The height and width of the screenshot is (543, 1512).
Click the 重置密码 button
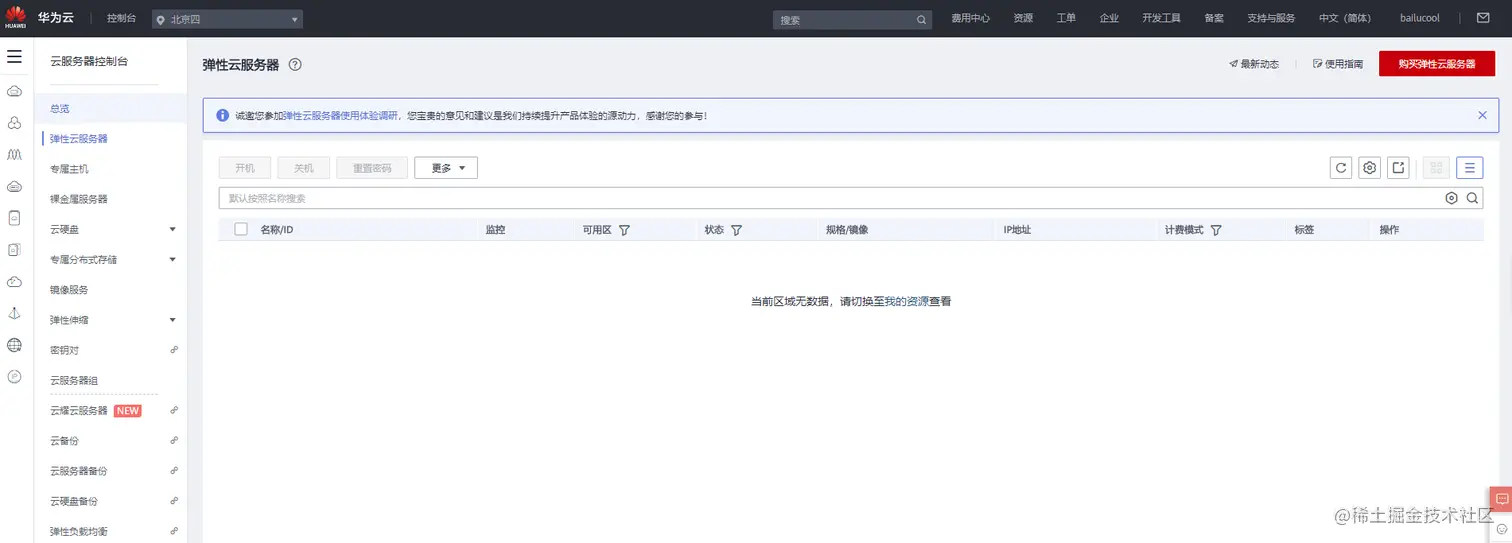372,168
